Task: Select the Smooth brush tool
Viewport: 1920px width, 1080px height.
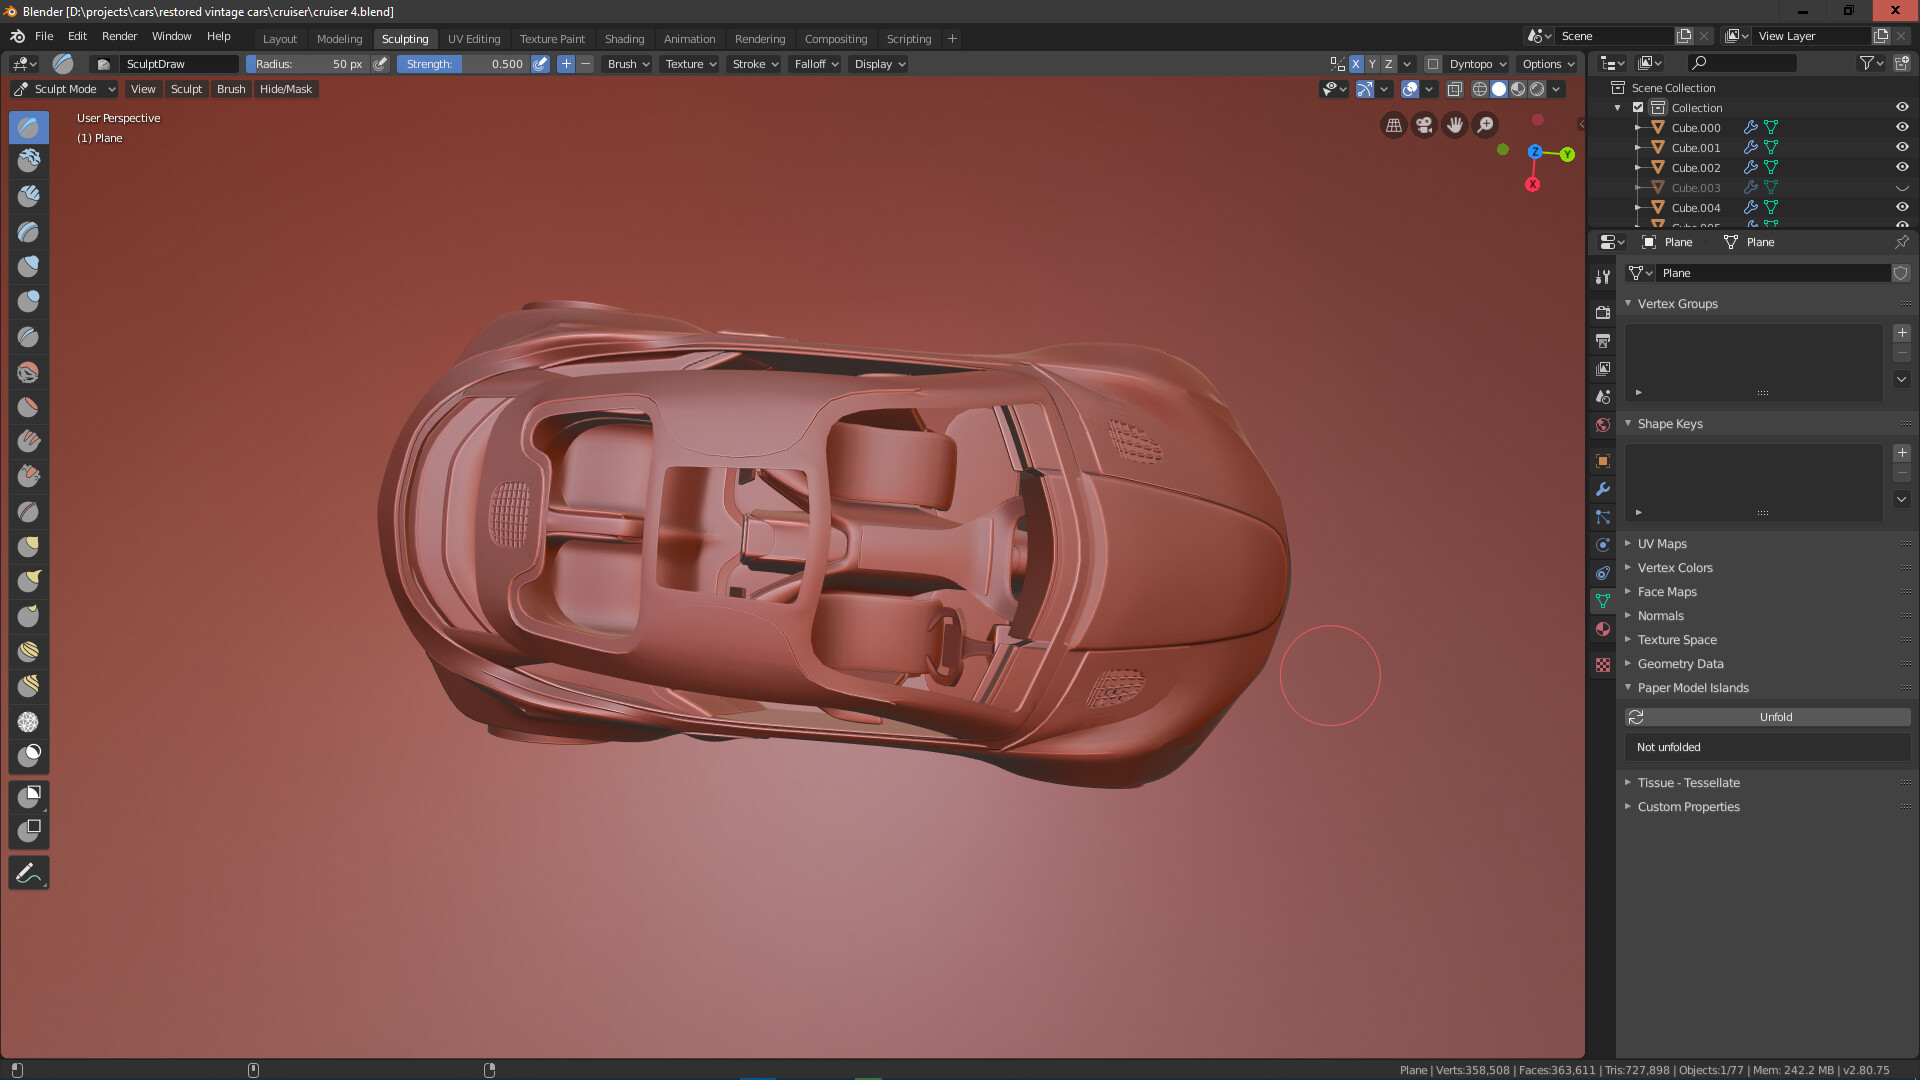Action: click(29, 372)
